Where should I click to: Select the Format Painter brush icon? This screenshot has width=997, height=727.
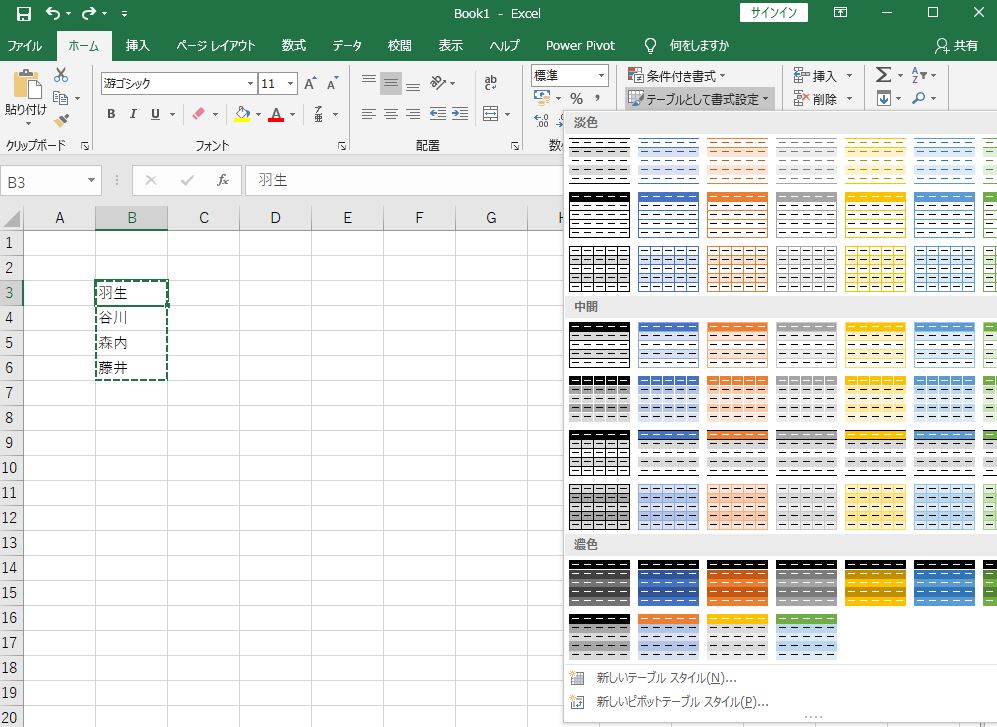[61, 120]
